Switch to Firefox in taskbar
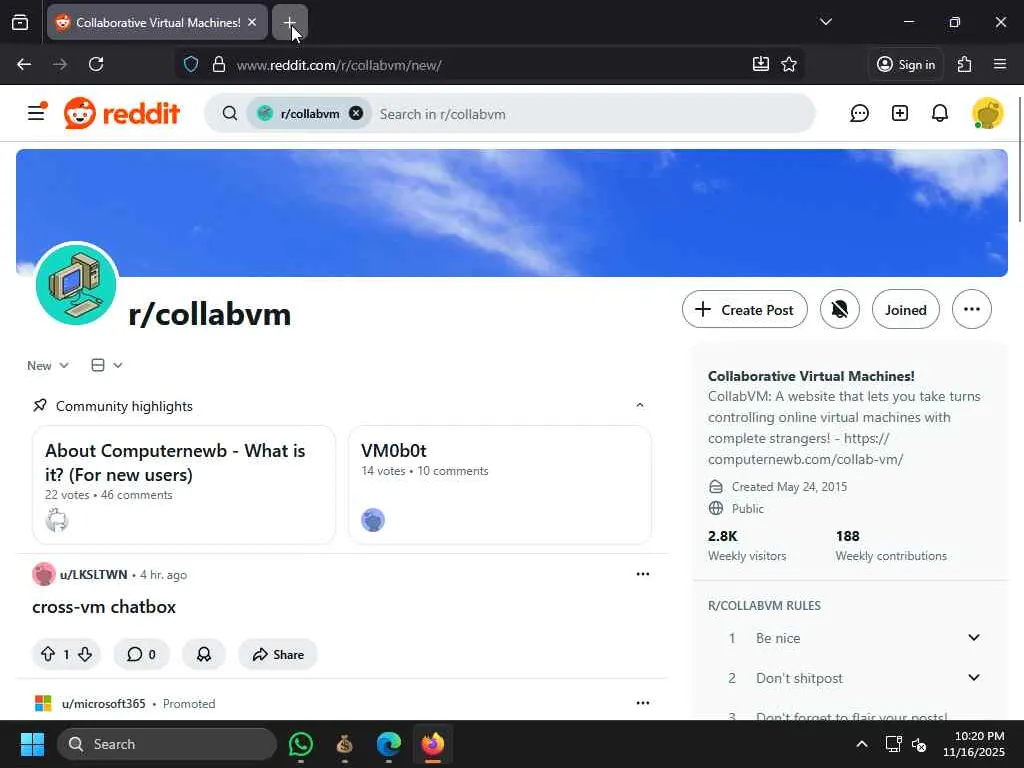The width and height of the screenshot is (1024, 768). click(x=432, y=744)
